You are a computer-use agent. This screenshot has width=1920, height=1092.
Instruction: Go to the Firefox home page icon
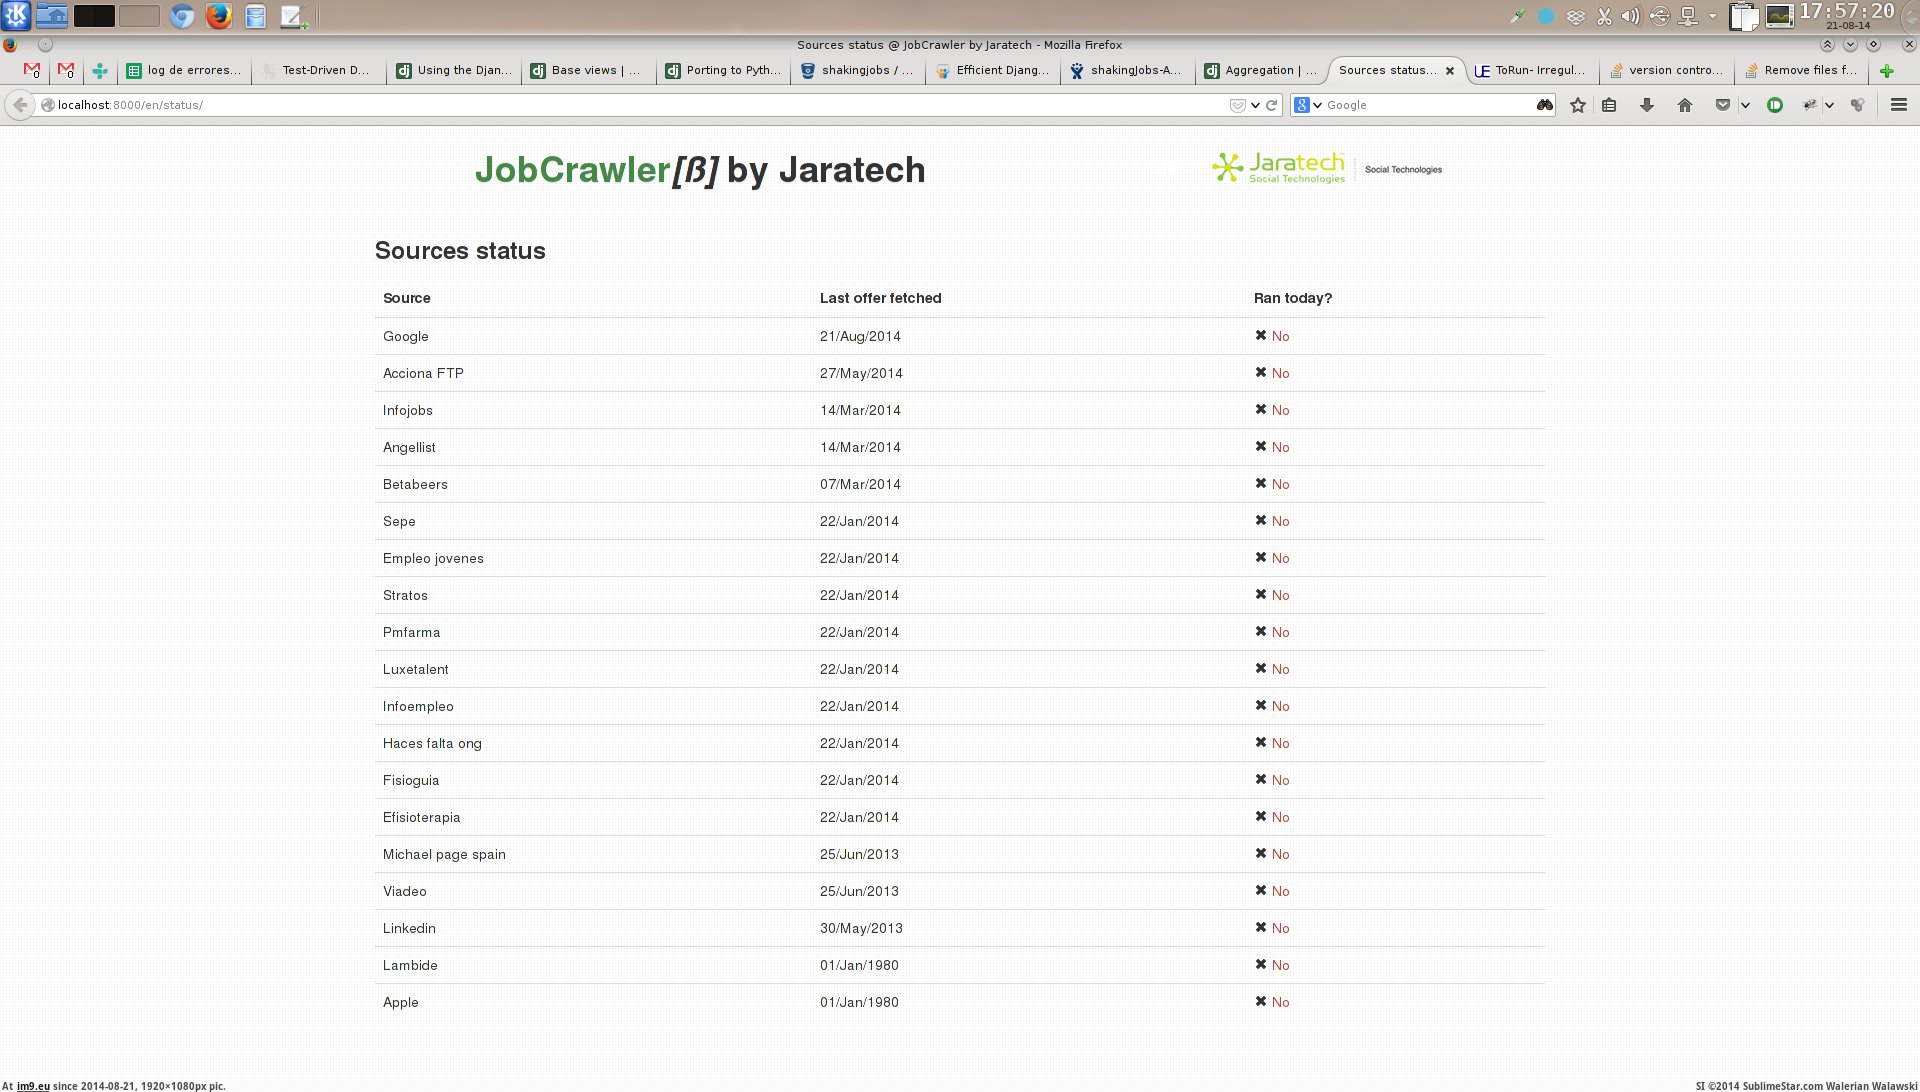coord(1685,105)
